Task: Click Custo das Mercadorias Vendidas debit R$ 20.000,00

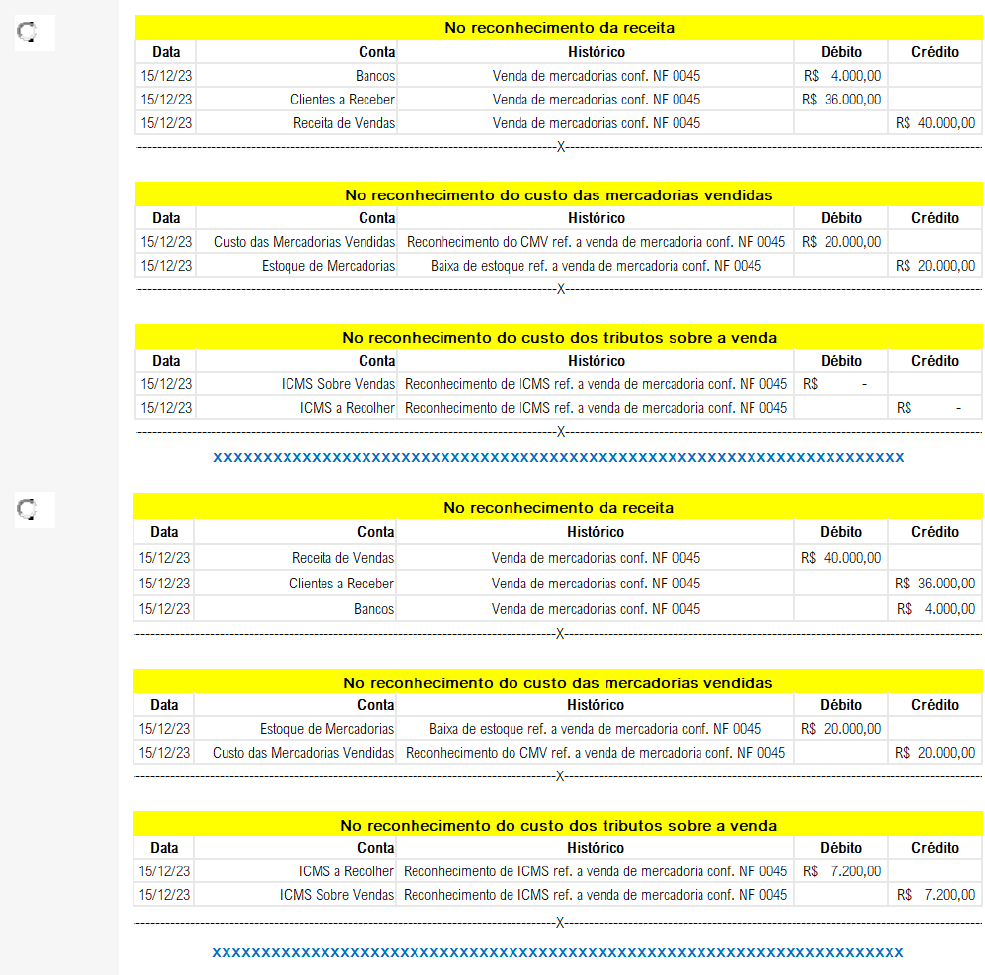Action: [841, 242]
